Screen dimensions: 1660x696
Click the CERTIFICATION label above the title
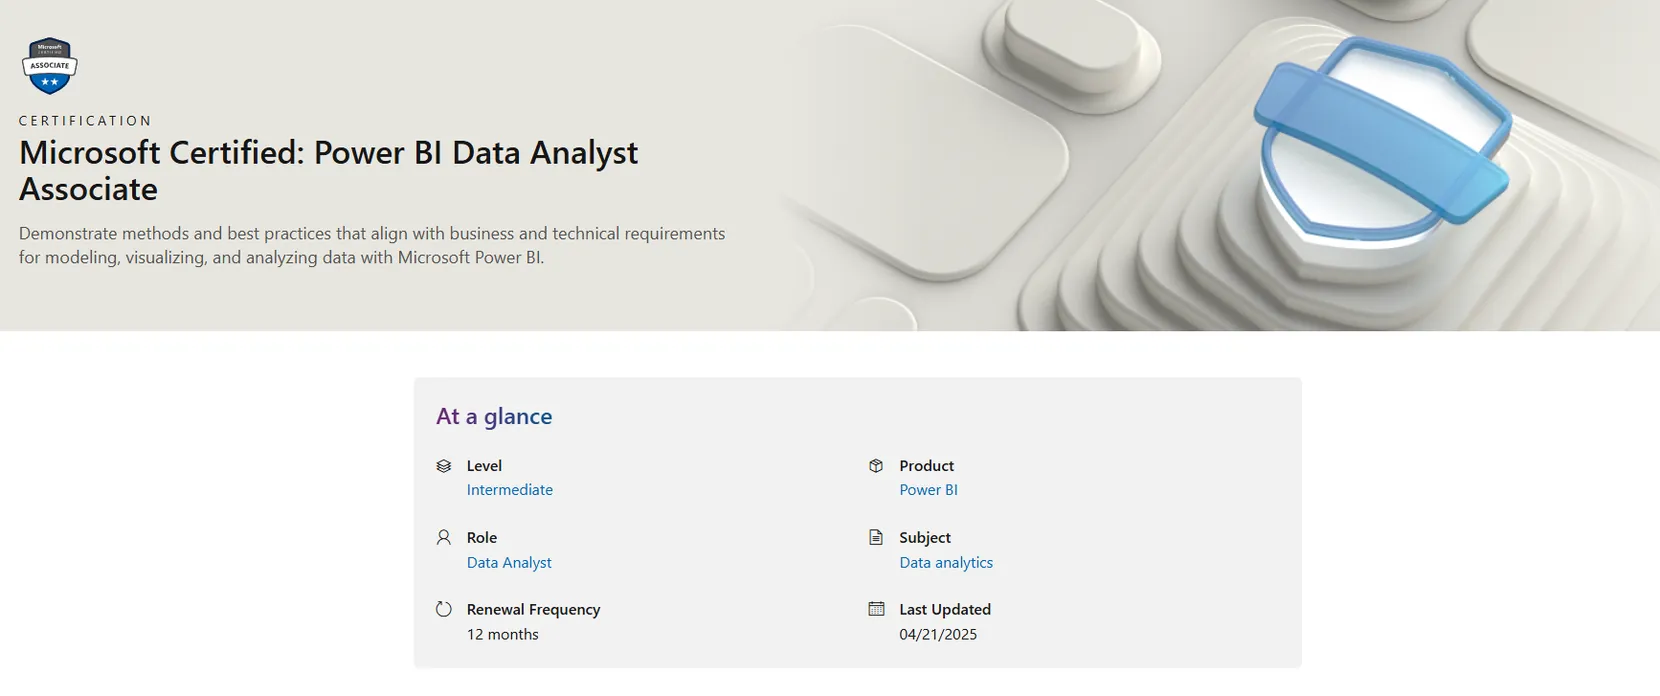85,121
